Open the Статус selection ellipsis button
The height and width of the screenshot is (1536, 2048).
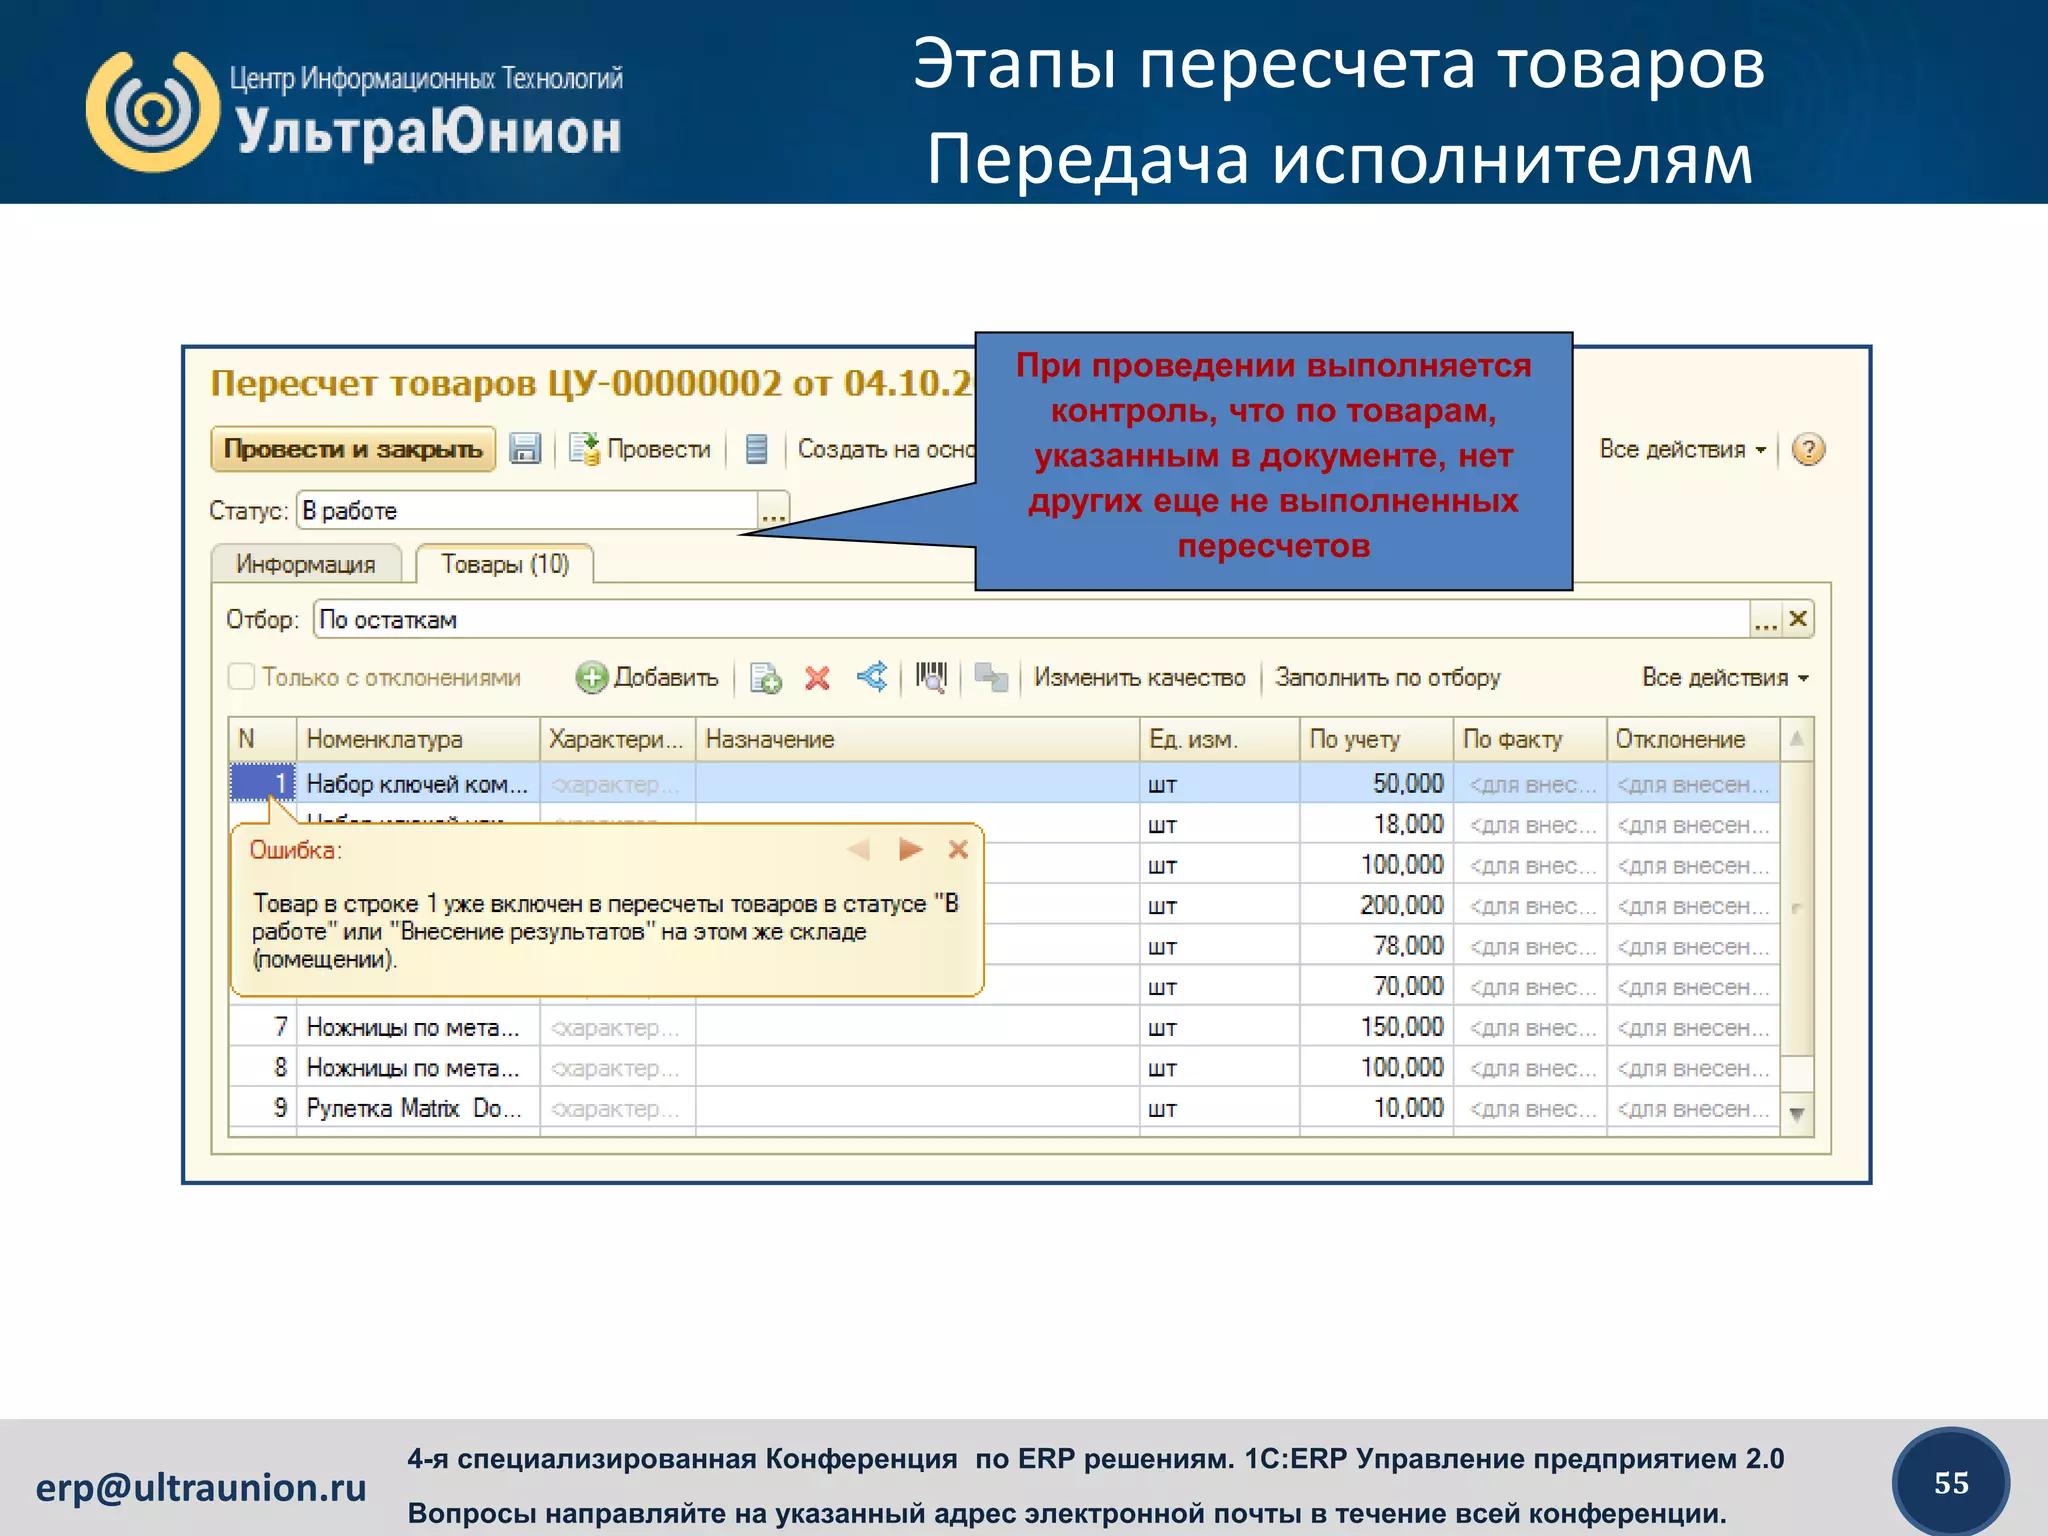pos(774,511)
